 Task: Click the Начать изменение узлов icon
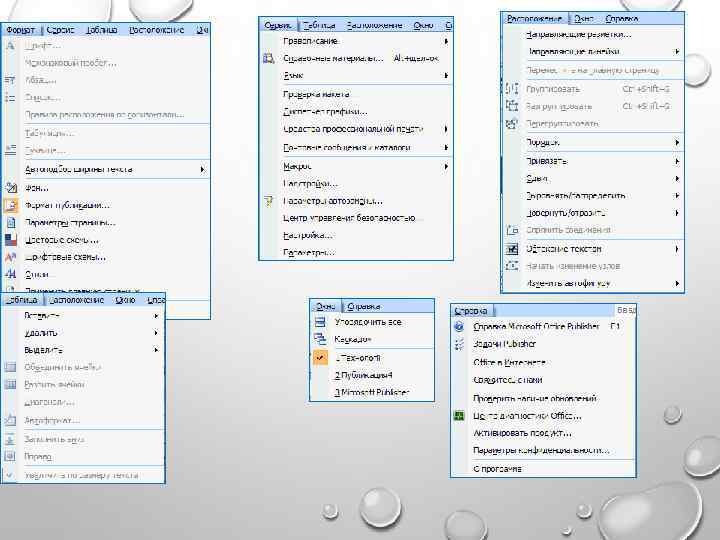(x=512, y=266)
